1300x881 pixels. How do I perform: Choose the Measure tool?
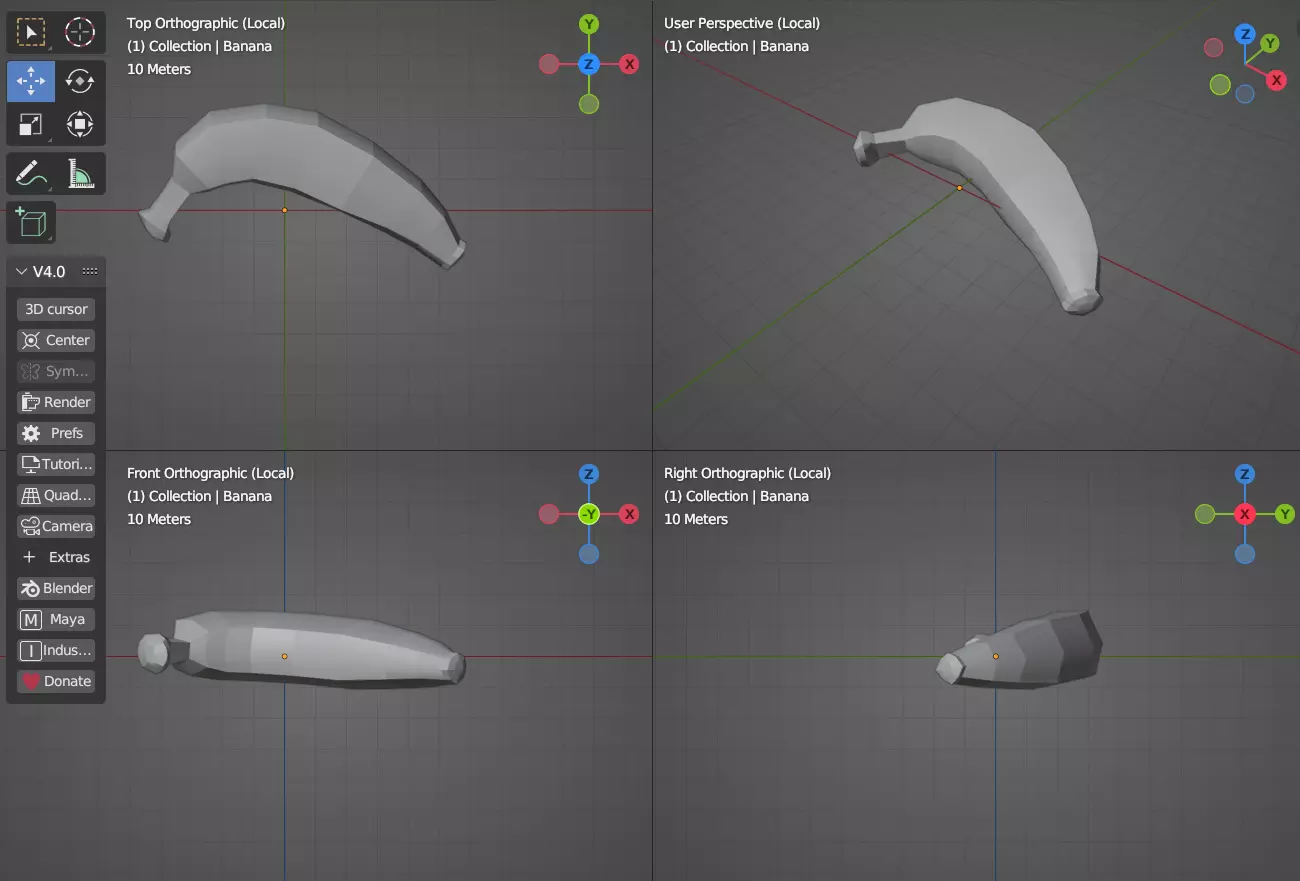80,174
